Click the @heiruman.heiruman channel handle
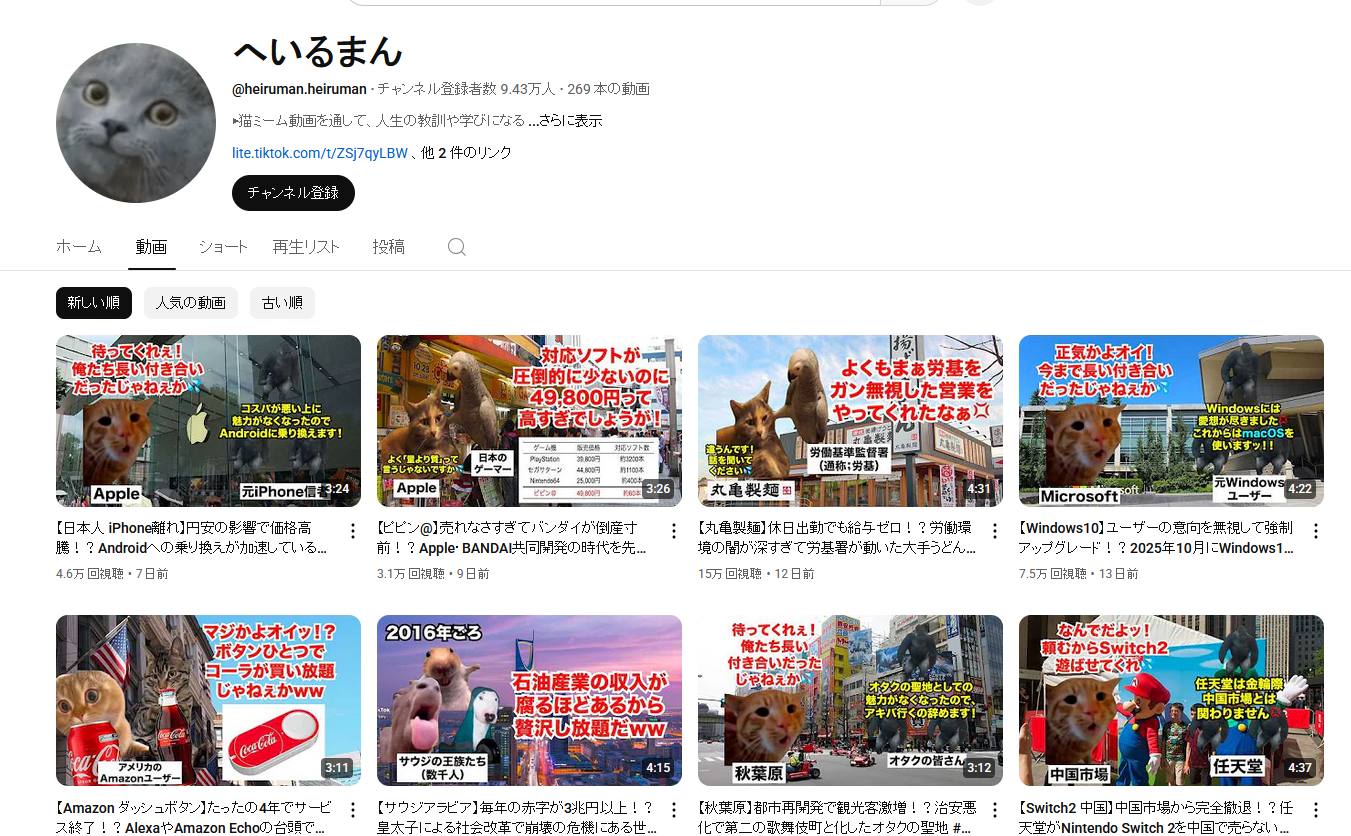The width and height of the screenshot is (1351, 836). [x=299, y=89]
